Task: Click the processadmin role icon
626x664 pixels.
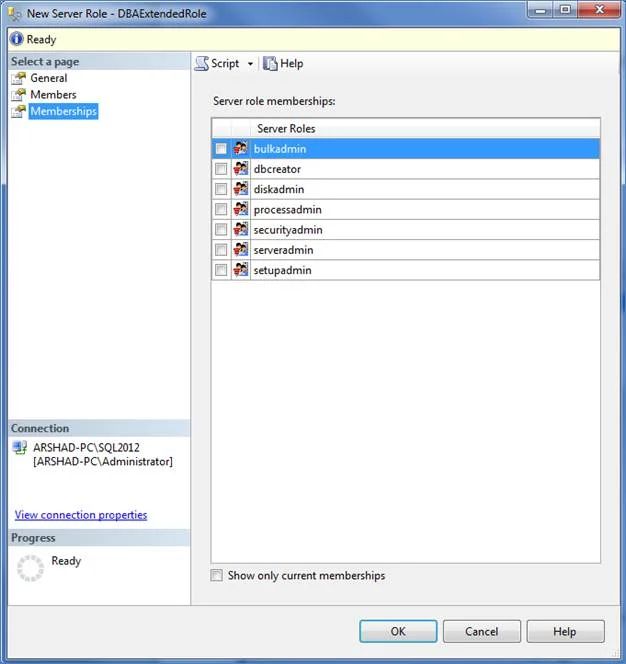Action: 241,209
